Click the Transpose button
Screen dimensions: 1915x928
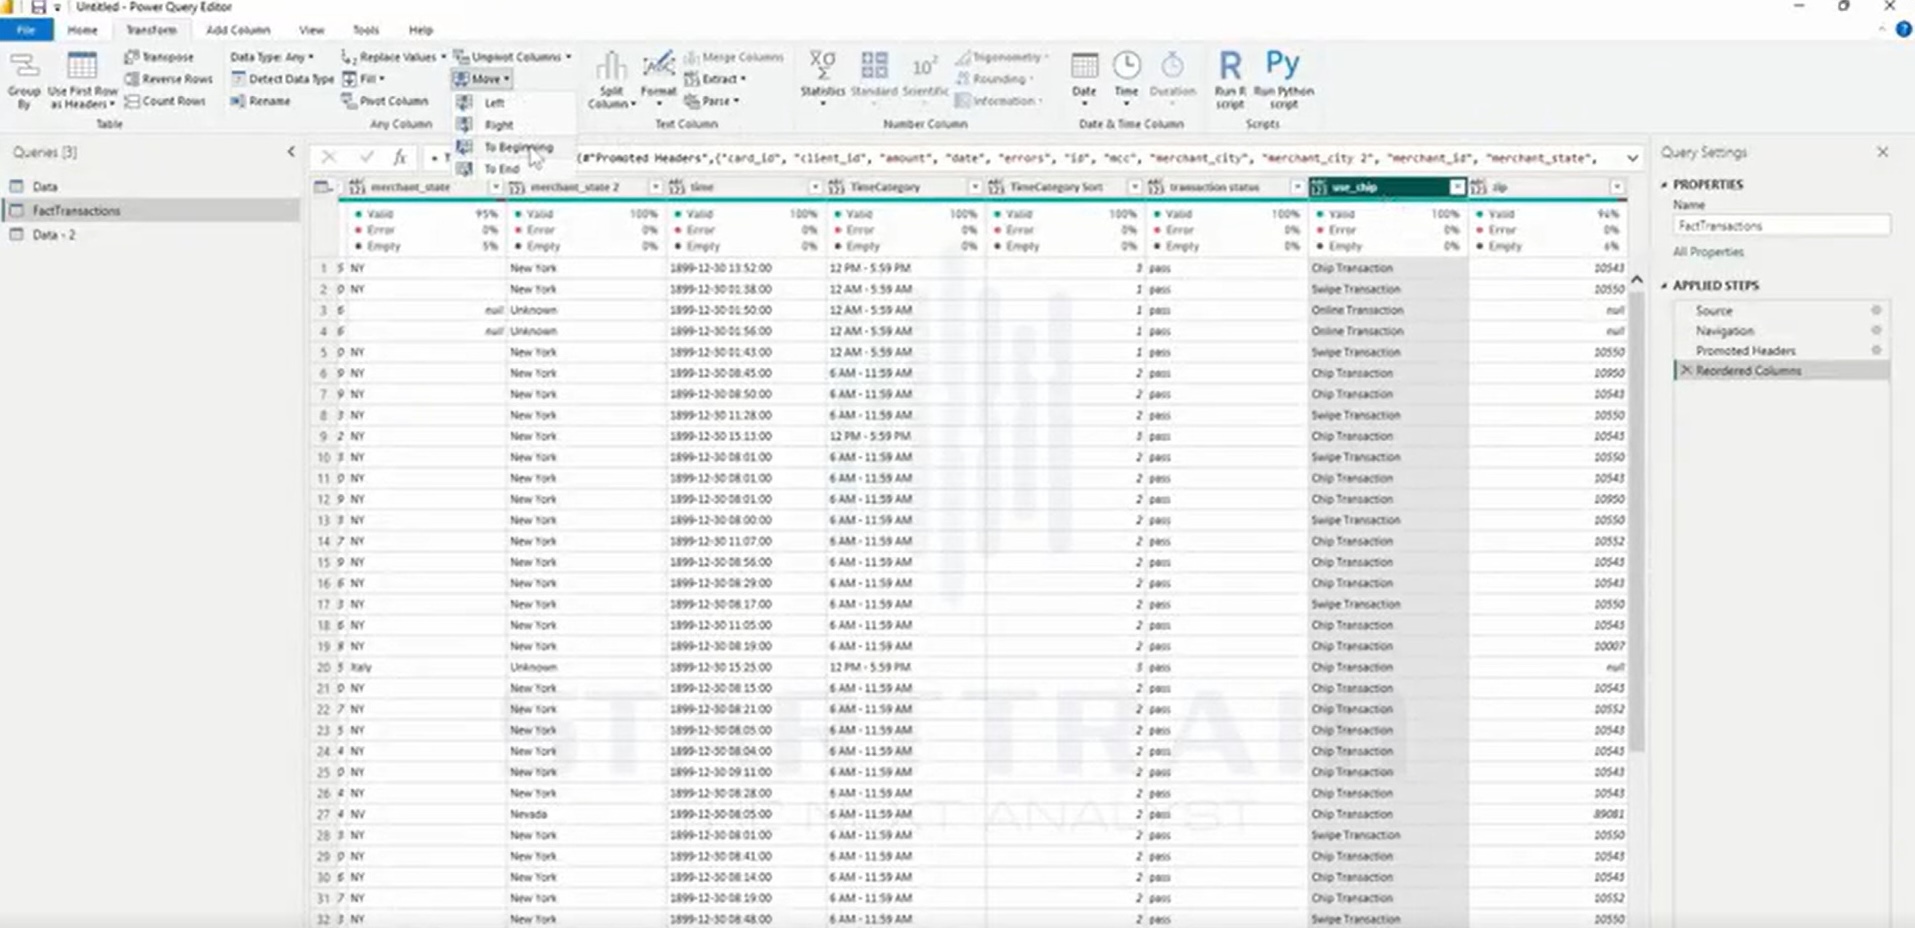click(x=159, y=57)
